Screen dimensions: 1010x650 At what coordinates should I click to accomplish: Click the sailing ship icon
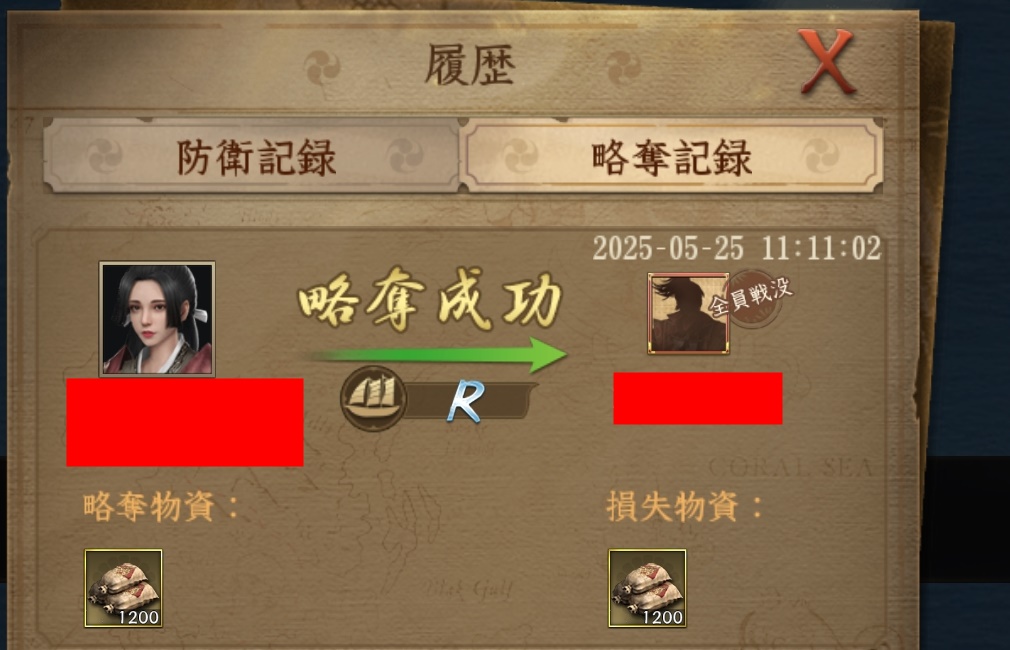click(x=373, y=398)
